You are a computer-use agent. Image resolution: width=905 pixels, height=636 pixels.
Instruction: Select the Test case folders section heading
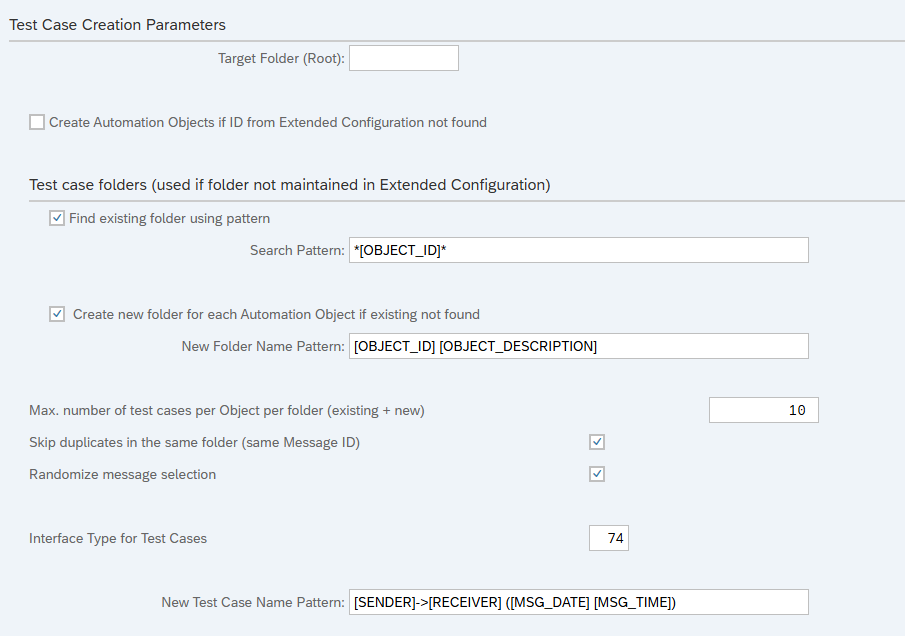click(290, 185)
